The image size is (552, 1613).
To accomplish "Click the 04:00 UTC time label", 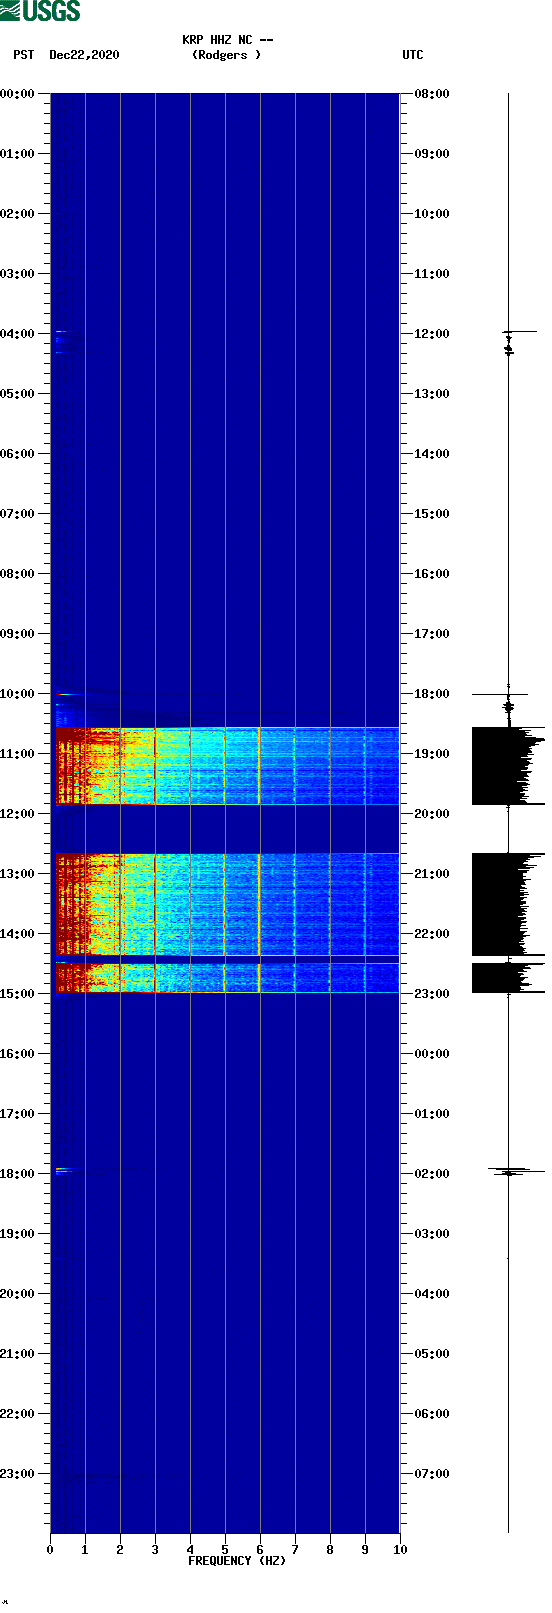I will (432, 1294).
